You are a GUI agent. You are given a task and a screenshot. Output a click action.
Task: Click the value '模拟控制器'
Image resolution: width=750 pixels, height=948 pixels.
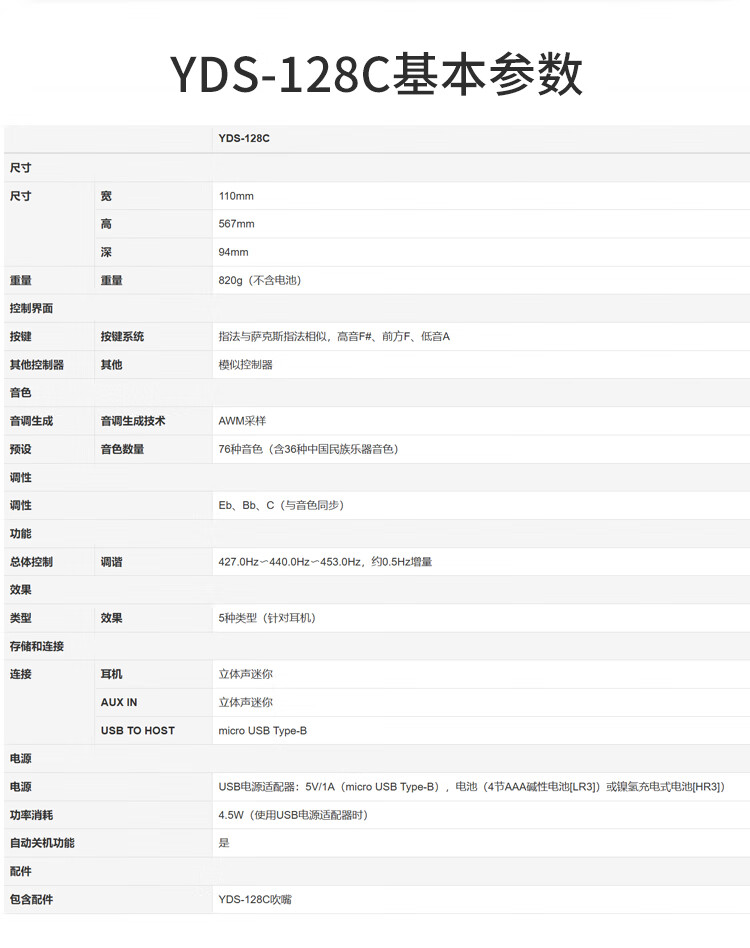pyautogui.click(x=245, y=365)
